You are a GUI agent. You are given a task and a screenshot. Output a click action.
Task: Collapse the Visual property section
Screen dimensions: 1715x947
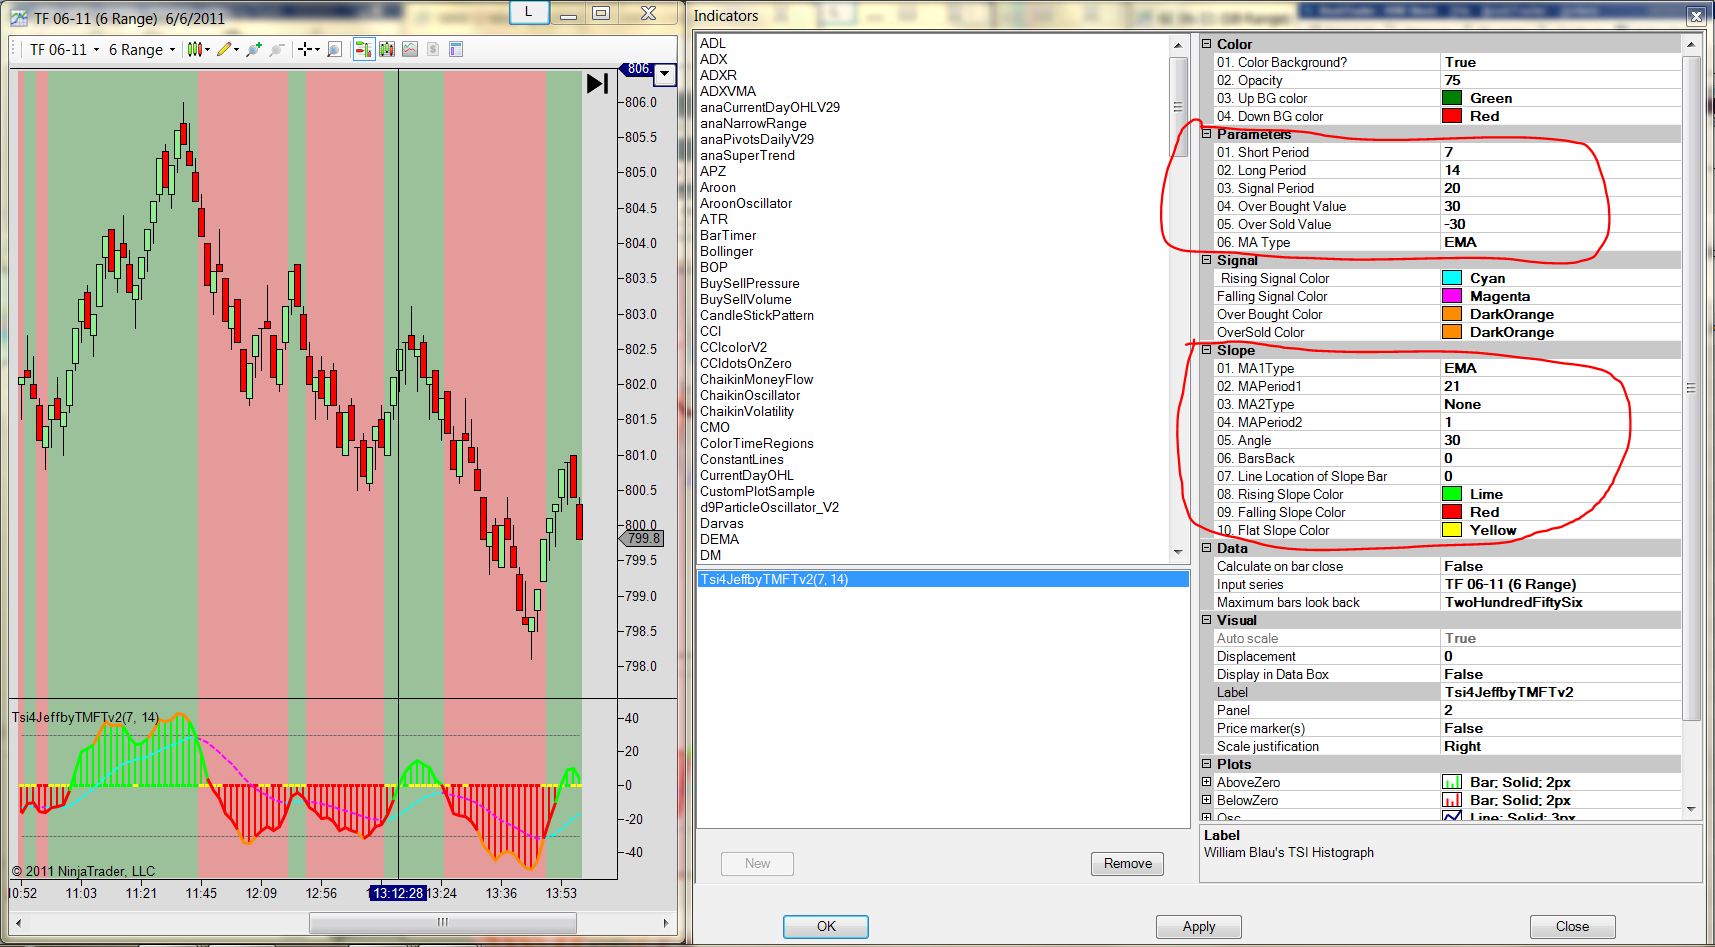tap(1207, 620)
